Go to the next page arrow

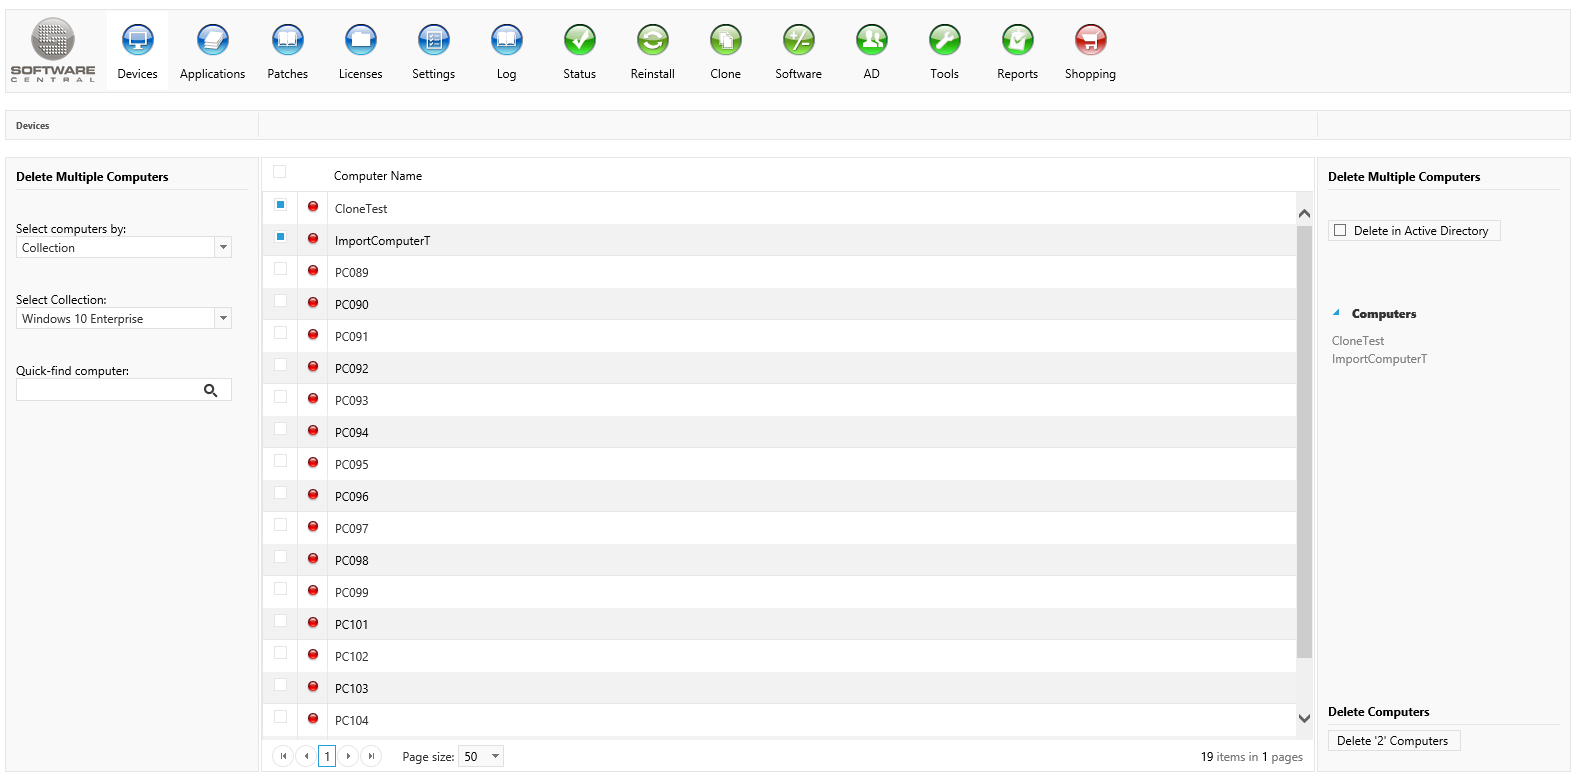click(x=348, y=756)
